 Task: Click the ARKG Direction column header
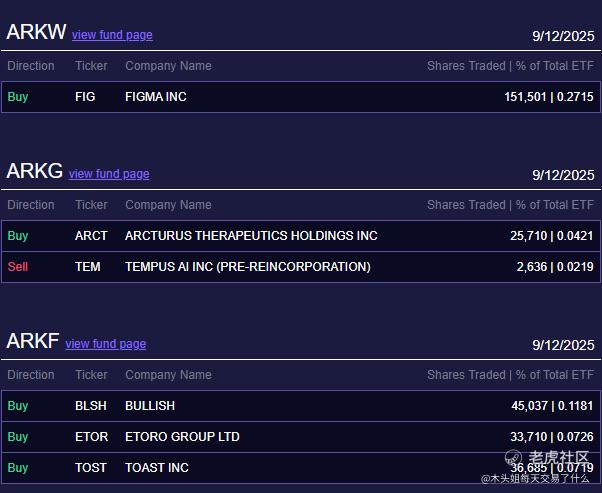[31, 205]
